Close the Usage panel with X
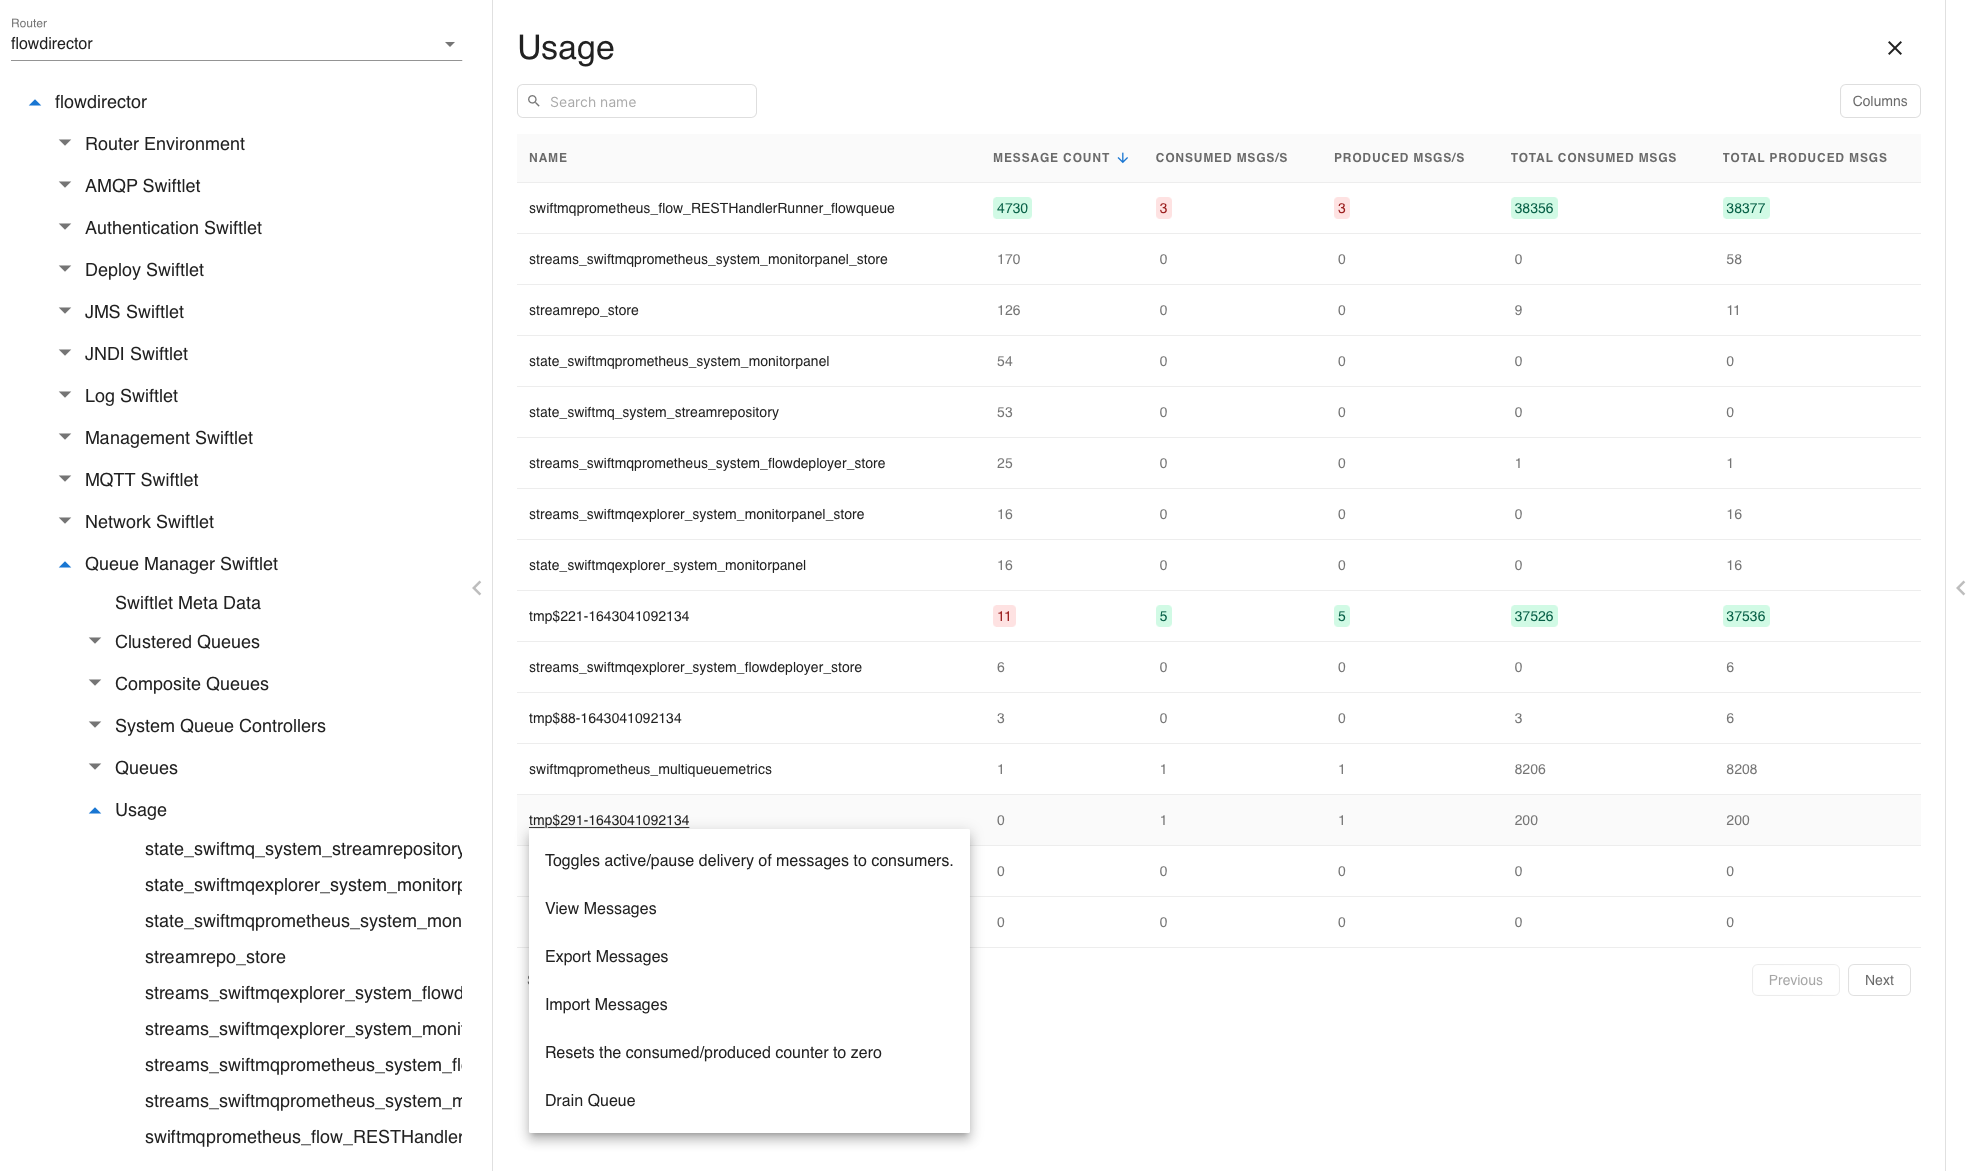 [x=1894, y=48]
